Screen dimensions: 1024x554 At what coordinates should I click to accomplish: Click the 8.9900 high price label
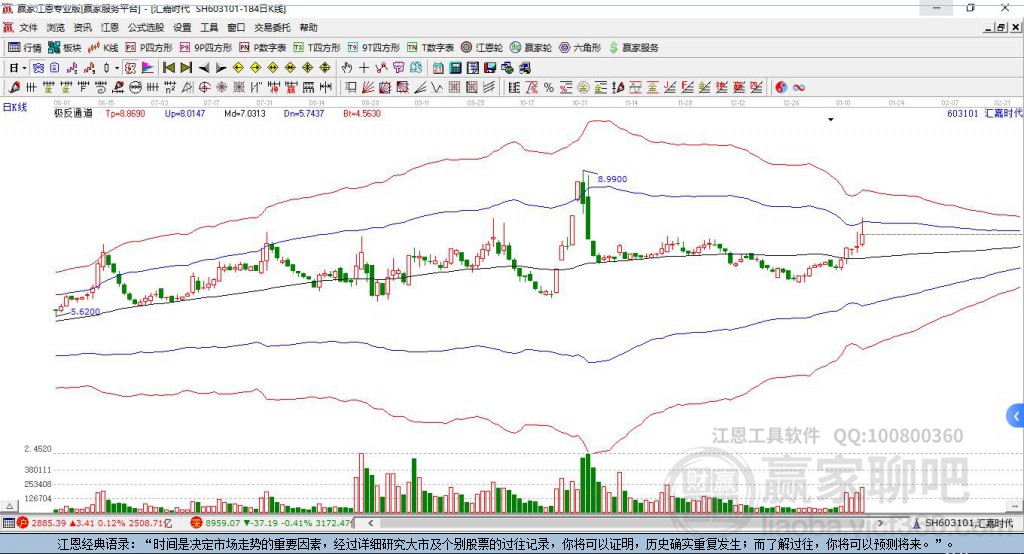click(612, 179)
